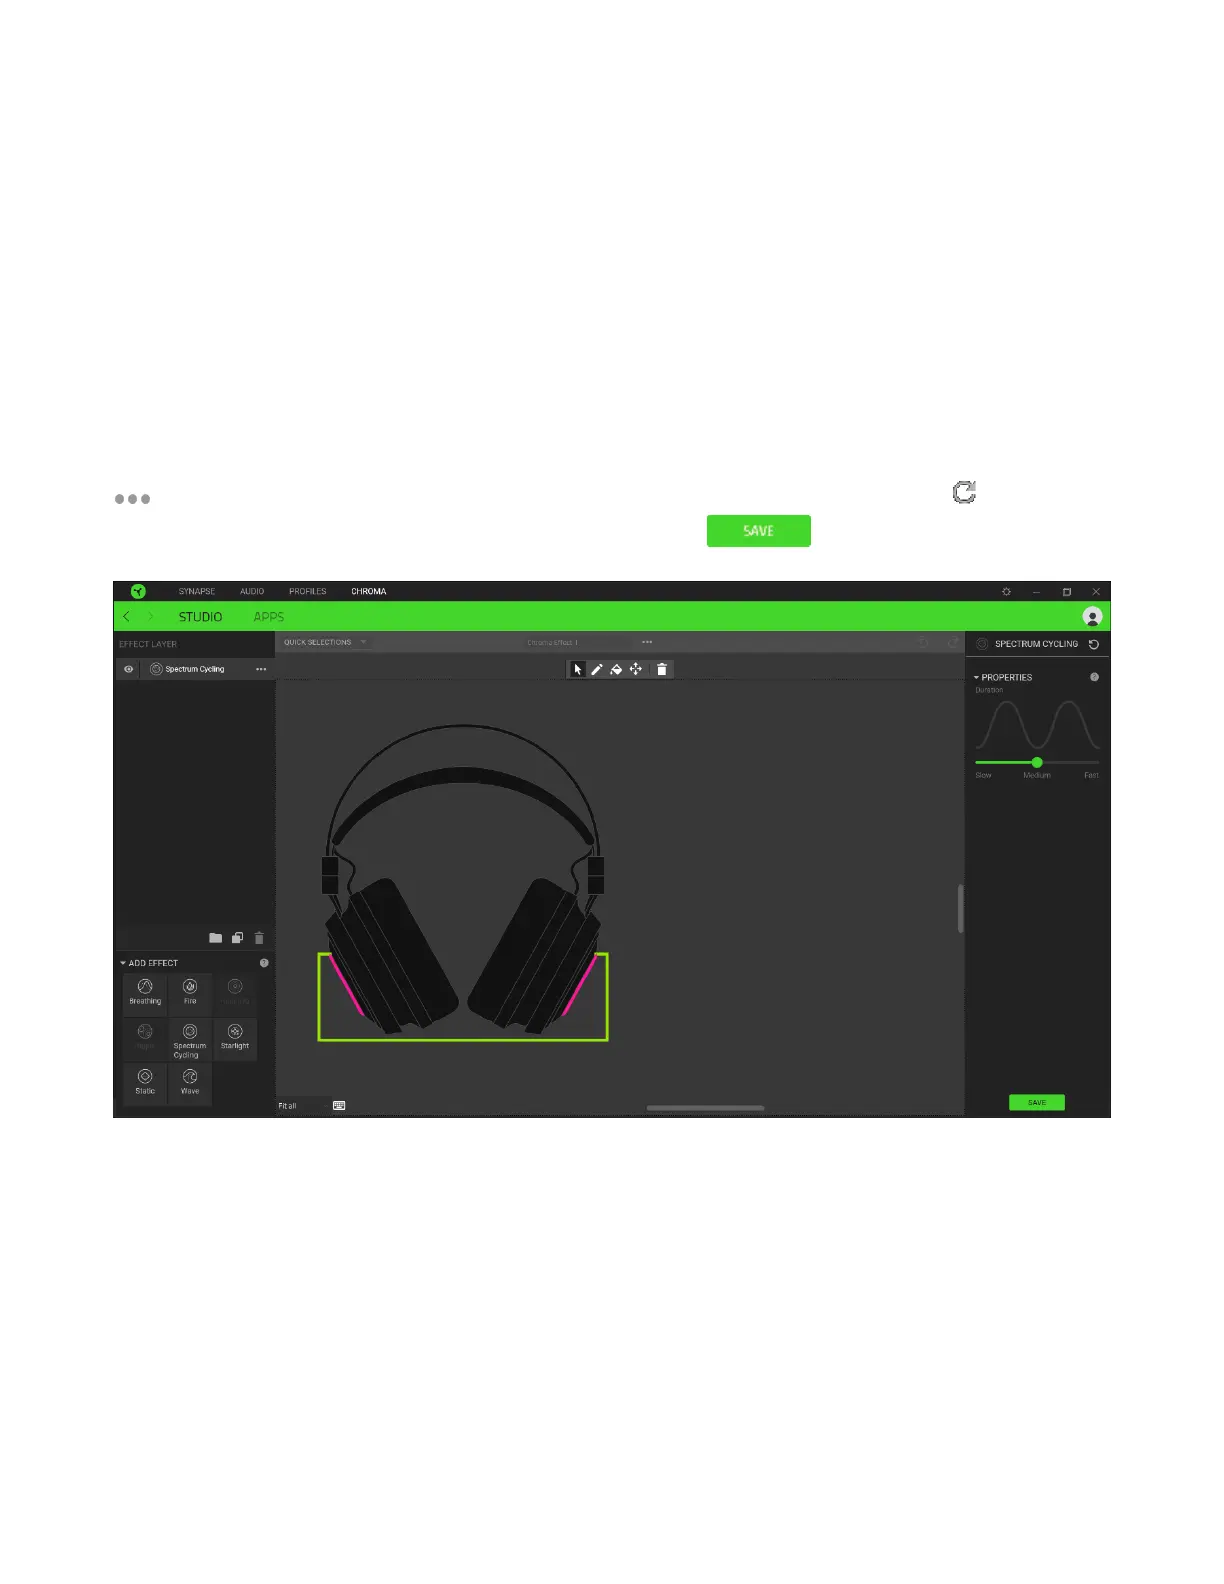Screen dimensions: 1224x1584
Task: Click the Razer logo icon
Action: coord(138,591)
